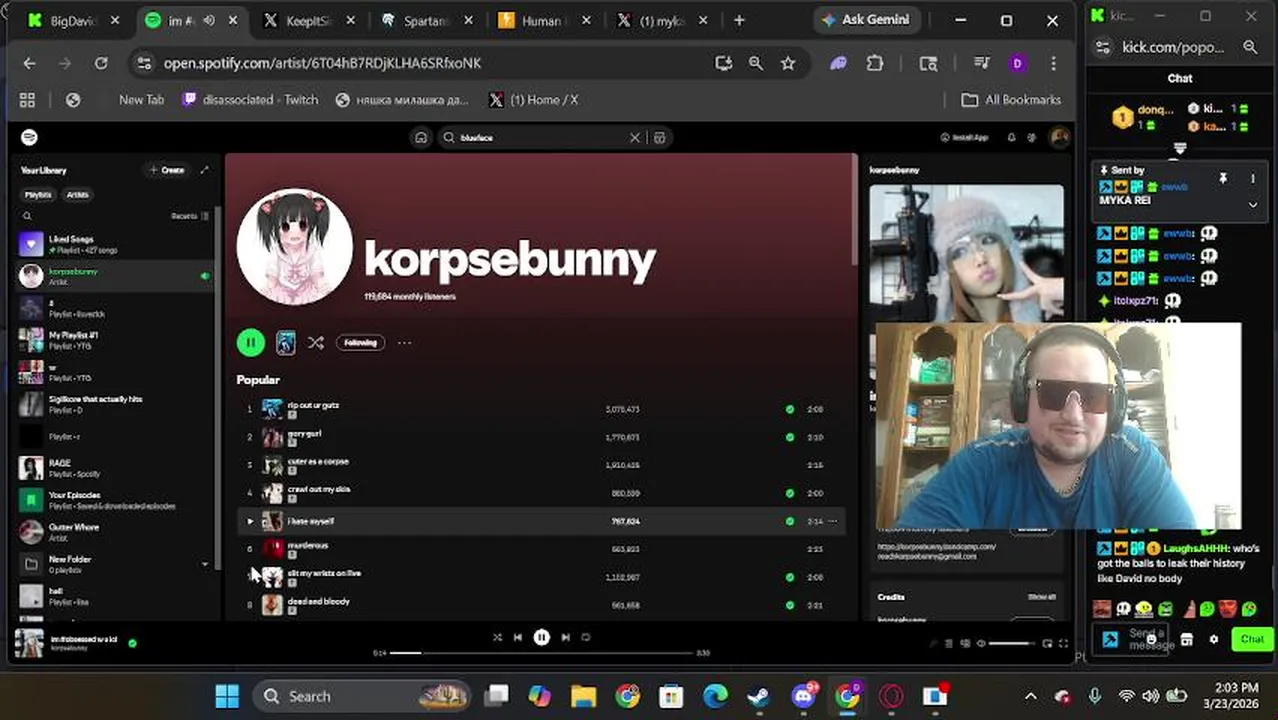Screen dimensions: 1278x720
Task: Filter library by Artists chip
Action: (77, 195)
